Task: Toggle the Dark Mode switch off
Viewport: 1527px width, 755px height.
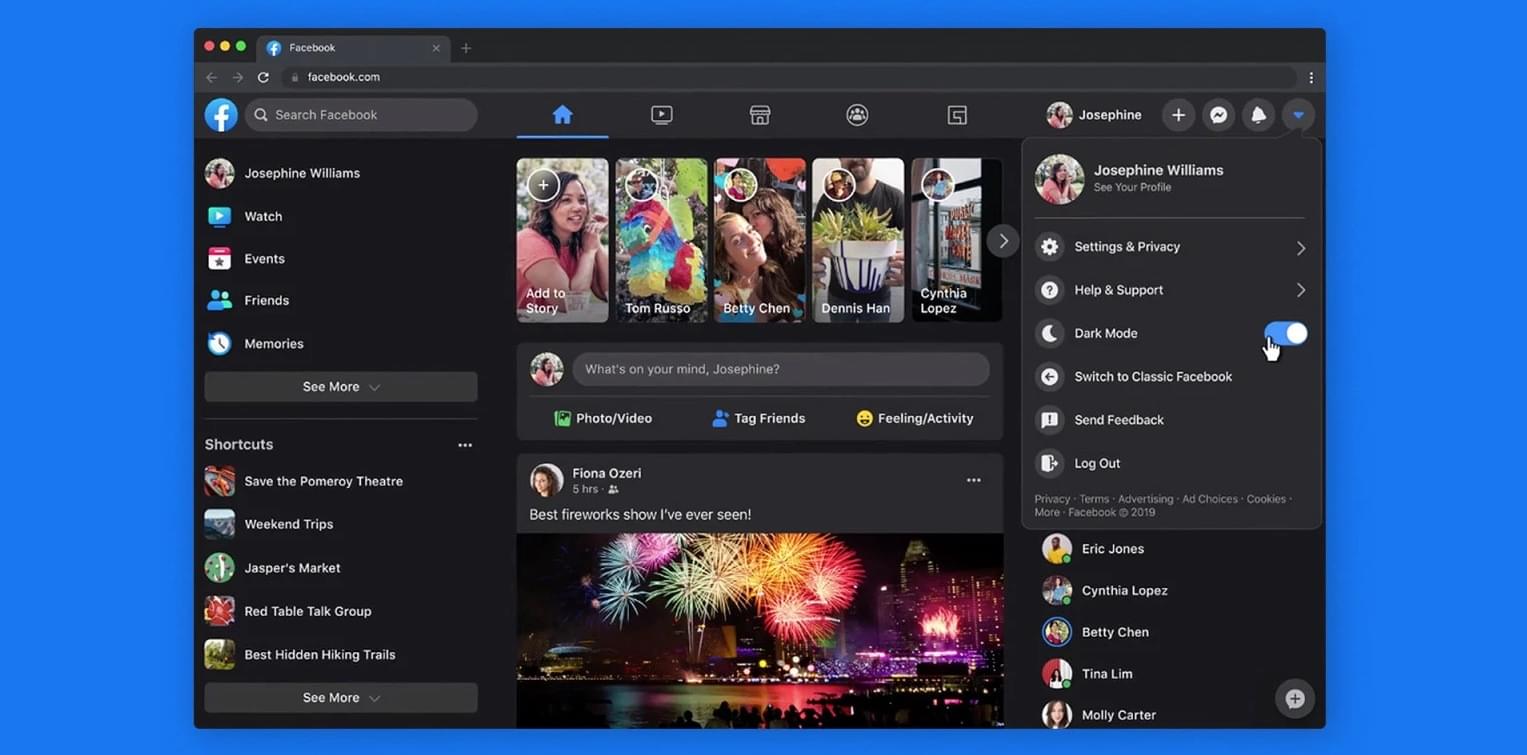Action: pos(1285,333)
